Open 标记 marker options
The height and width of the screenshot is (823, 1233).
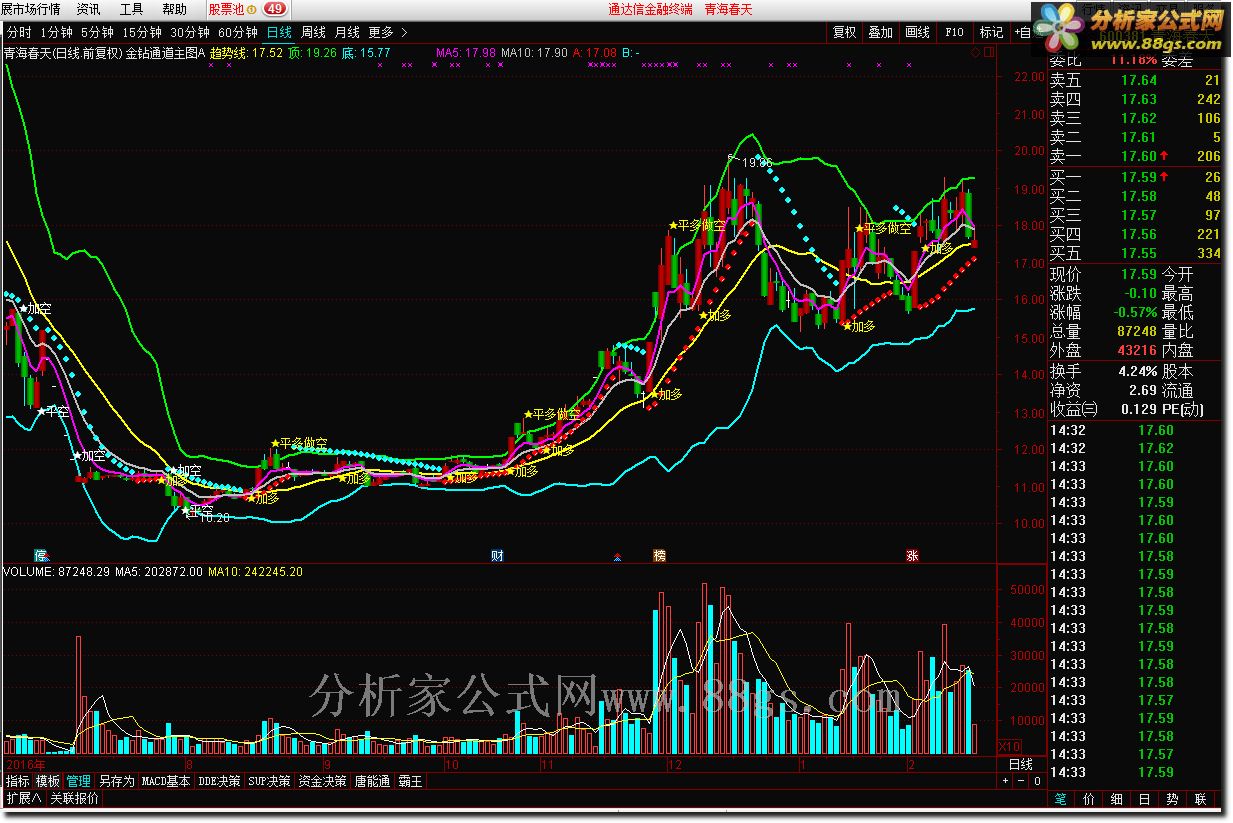[990, 32]
